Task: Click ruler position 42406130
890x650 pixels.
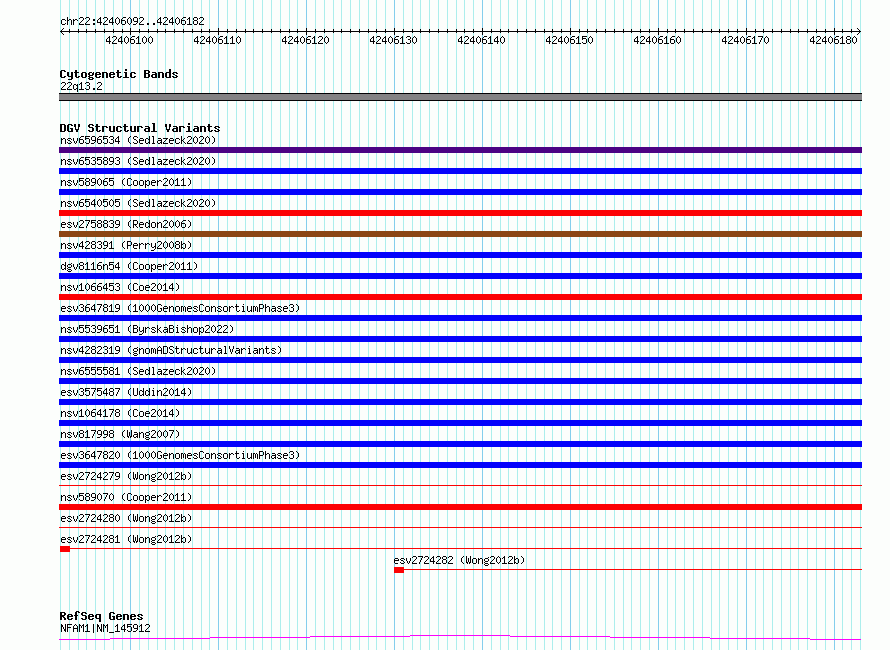Action: pos(393,40)
